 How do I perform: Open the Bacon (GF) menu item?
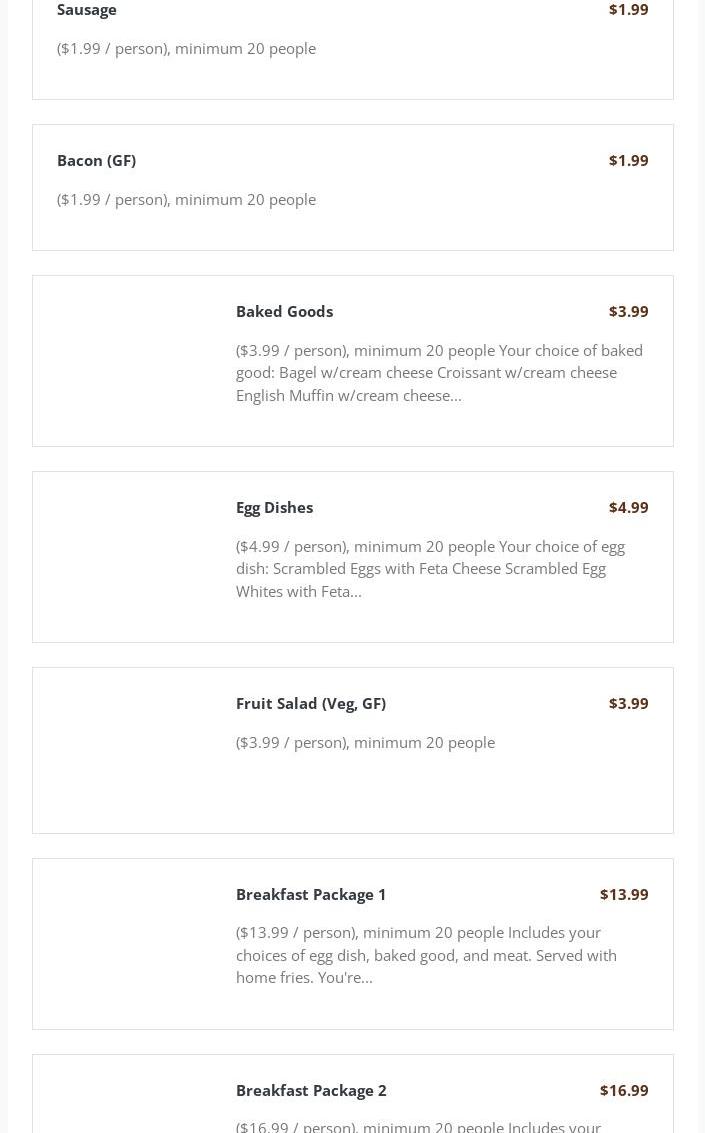tap(96, 160)
